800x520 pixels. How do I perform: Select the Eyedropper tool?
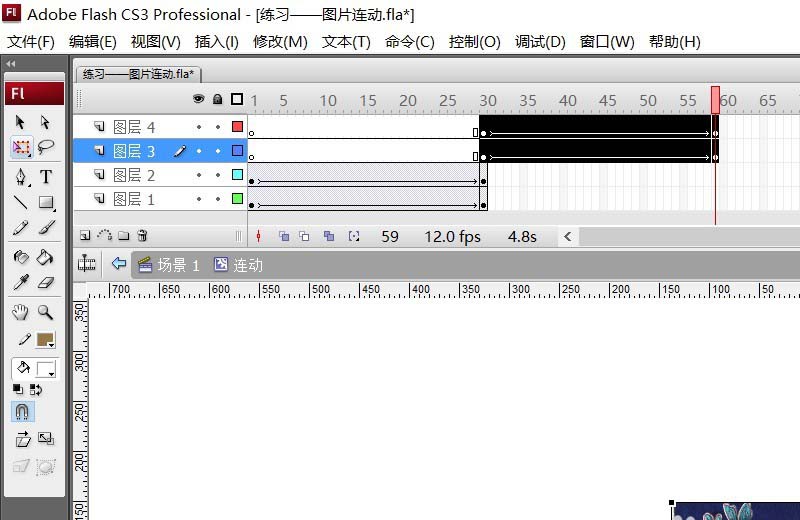[20, 282]
